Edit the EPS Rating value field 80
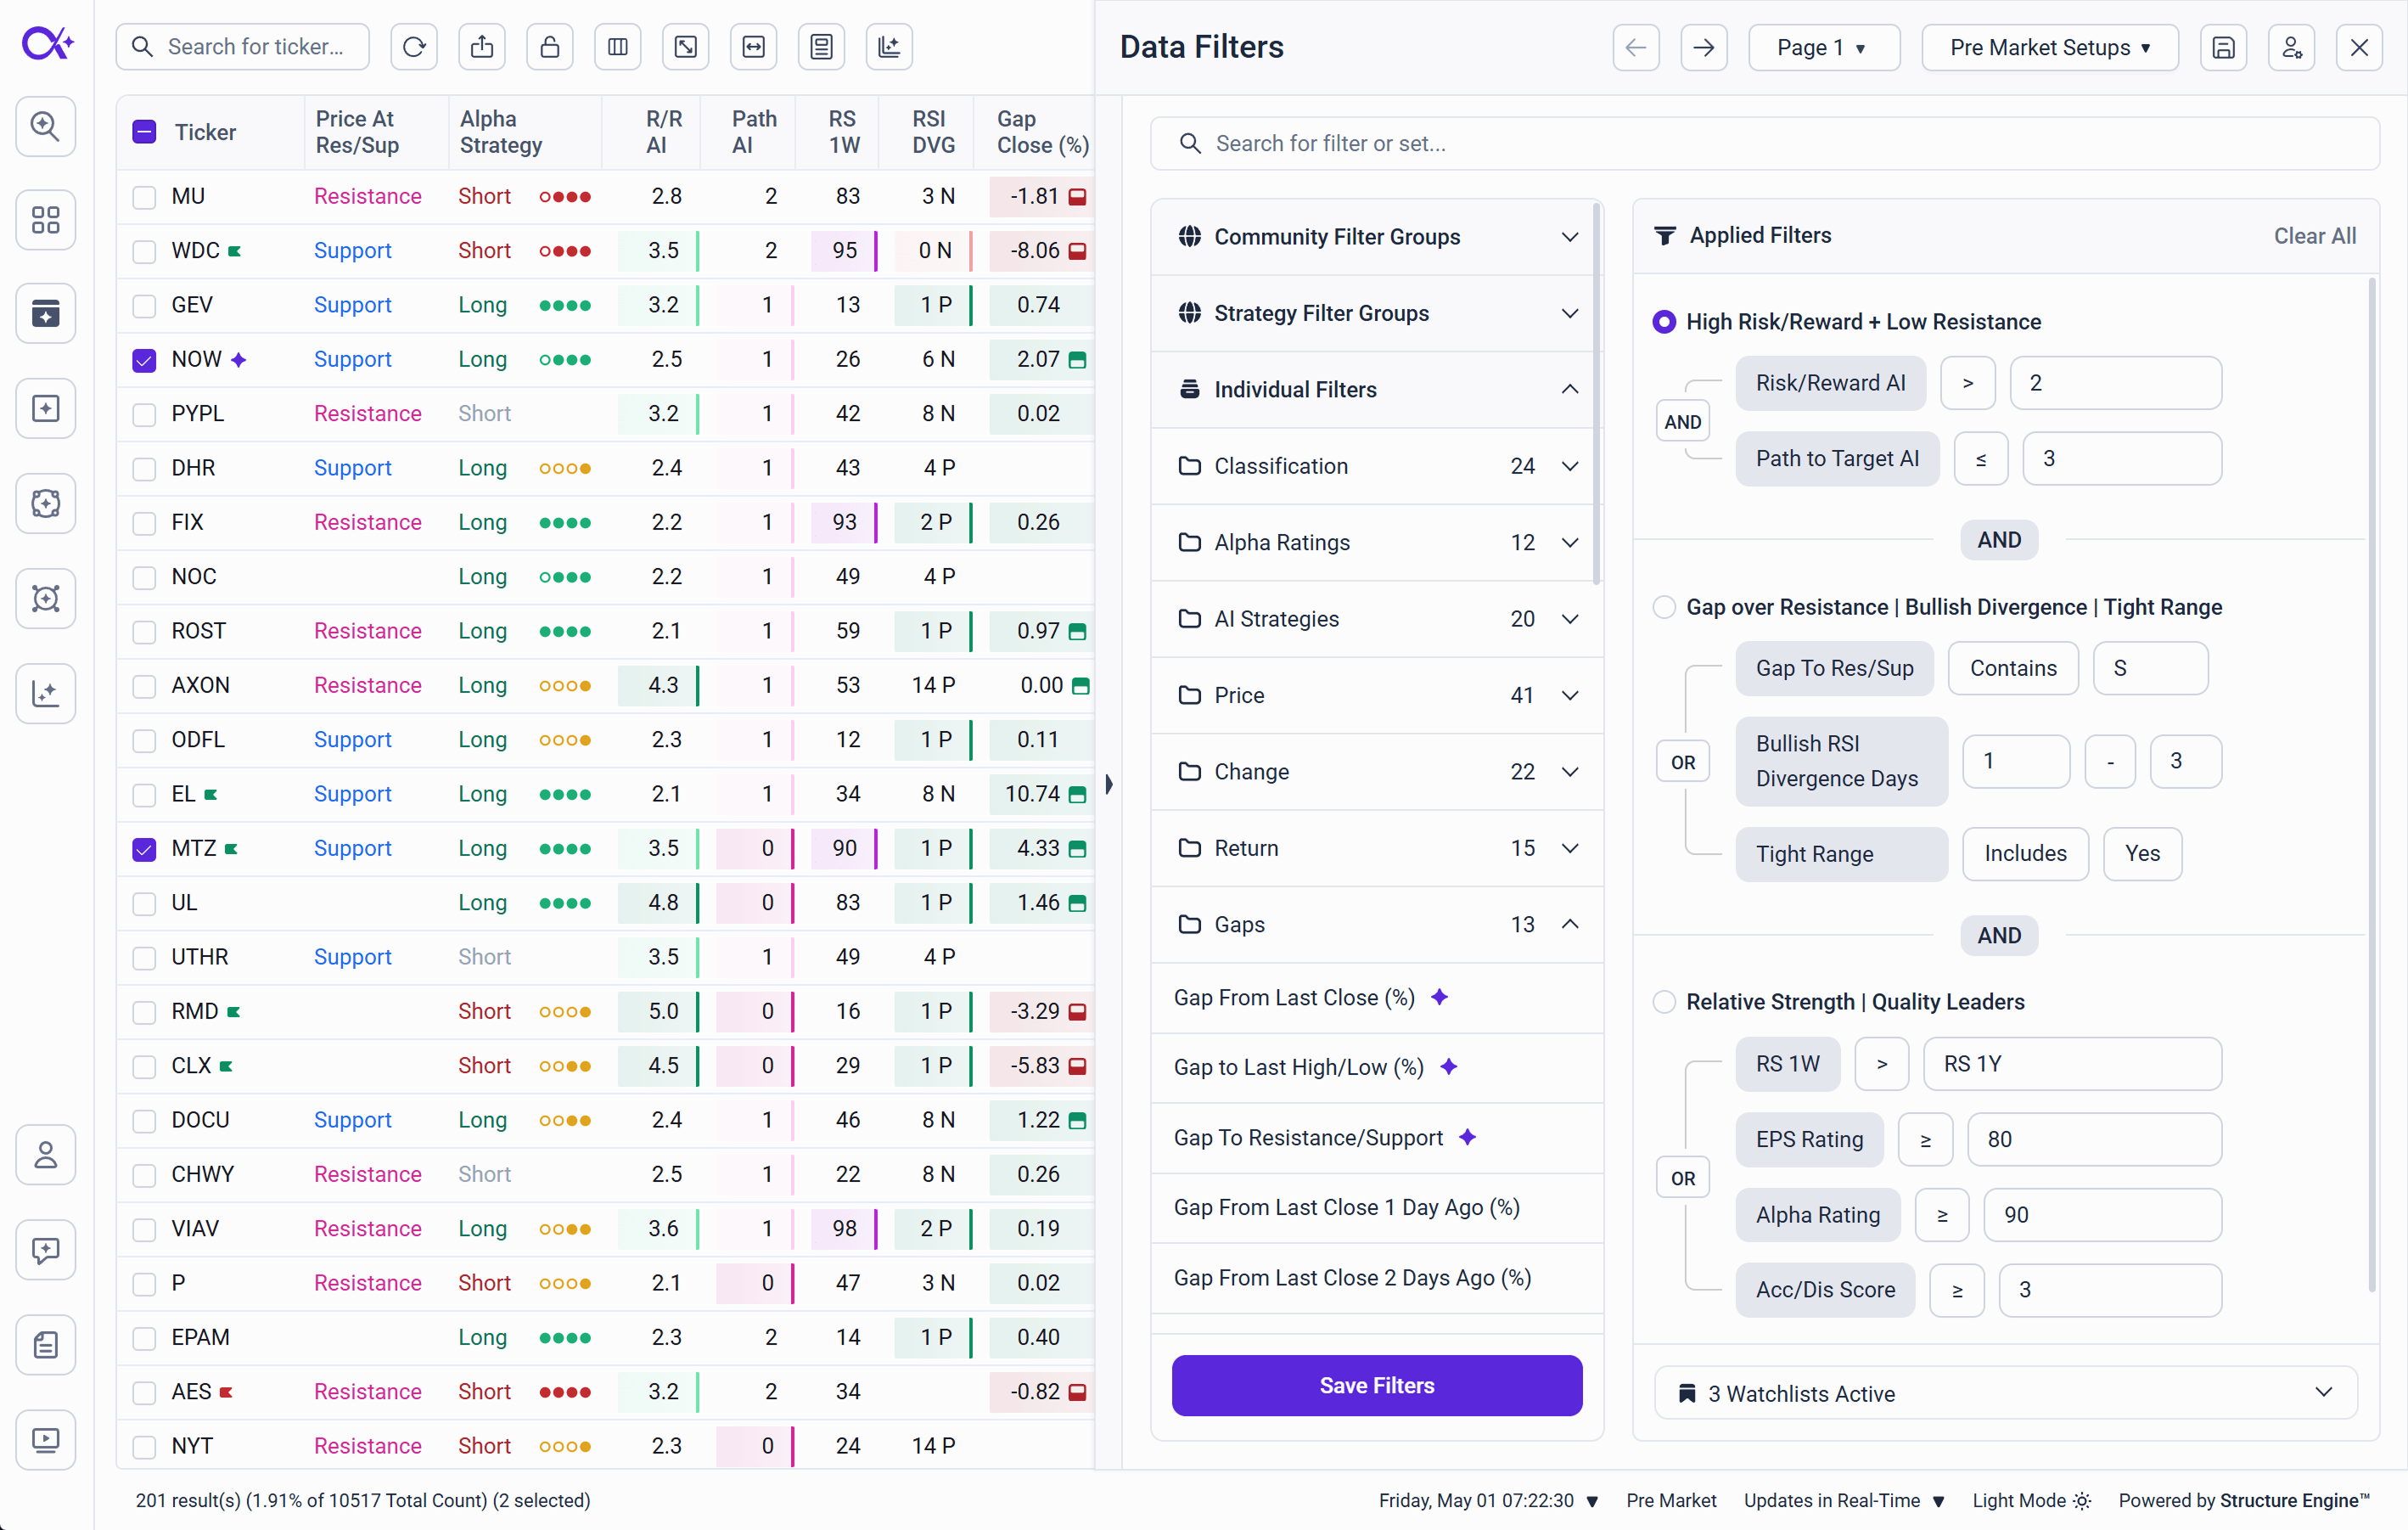Screen dimensions: 2408x1530 coord(2094,1139)
